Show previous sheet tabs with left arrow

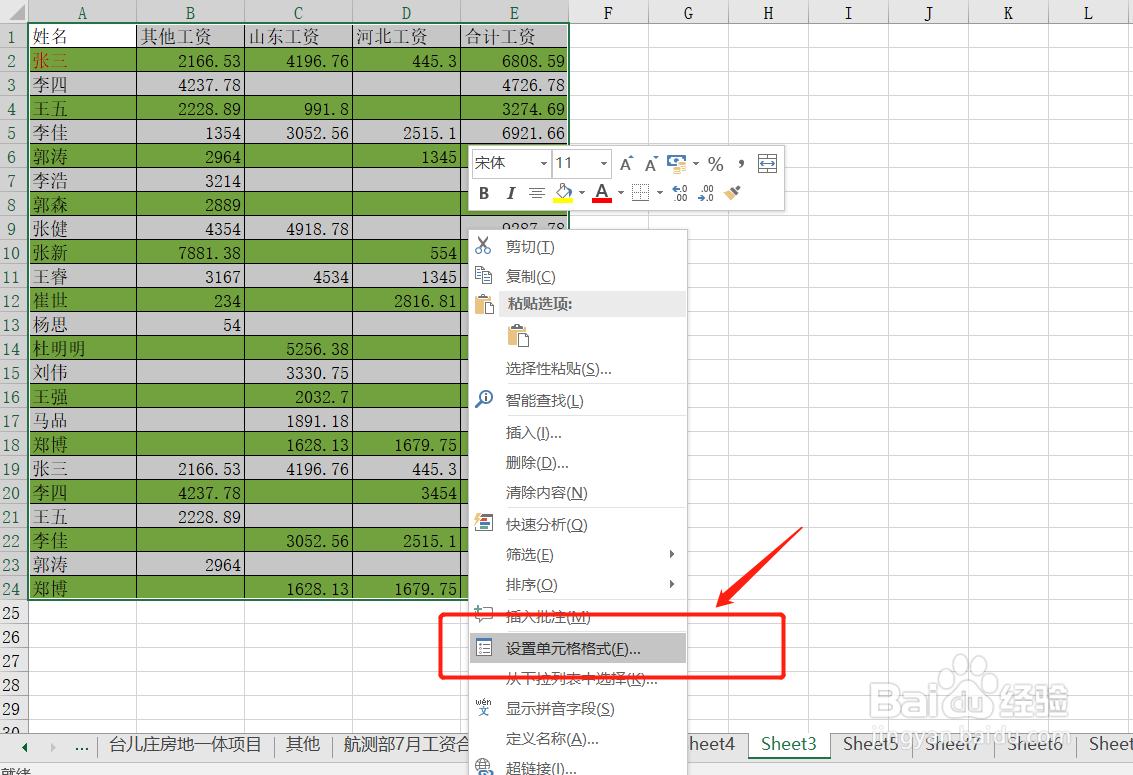pyautogui.click(x=25, y=747)
